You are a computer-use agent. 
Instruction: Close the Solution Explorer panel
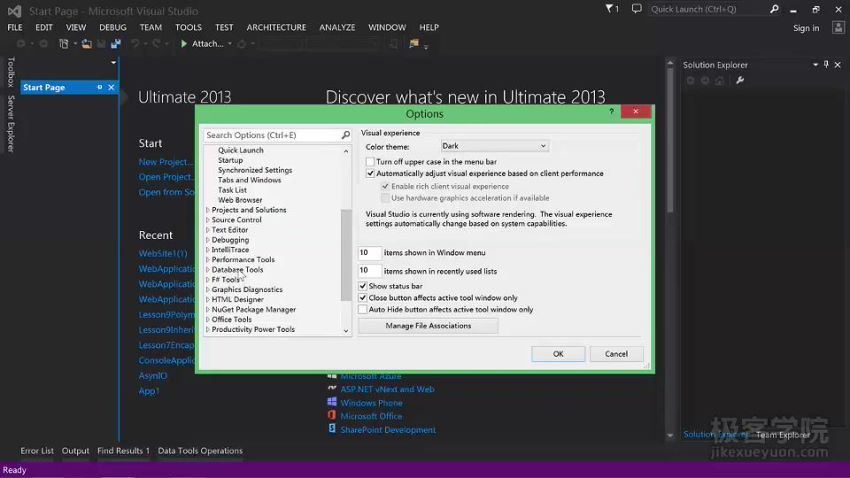tap(838, 64)
